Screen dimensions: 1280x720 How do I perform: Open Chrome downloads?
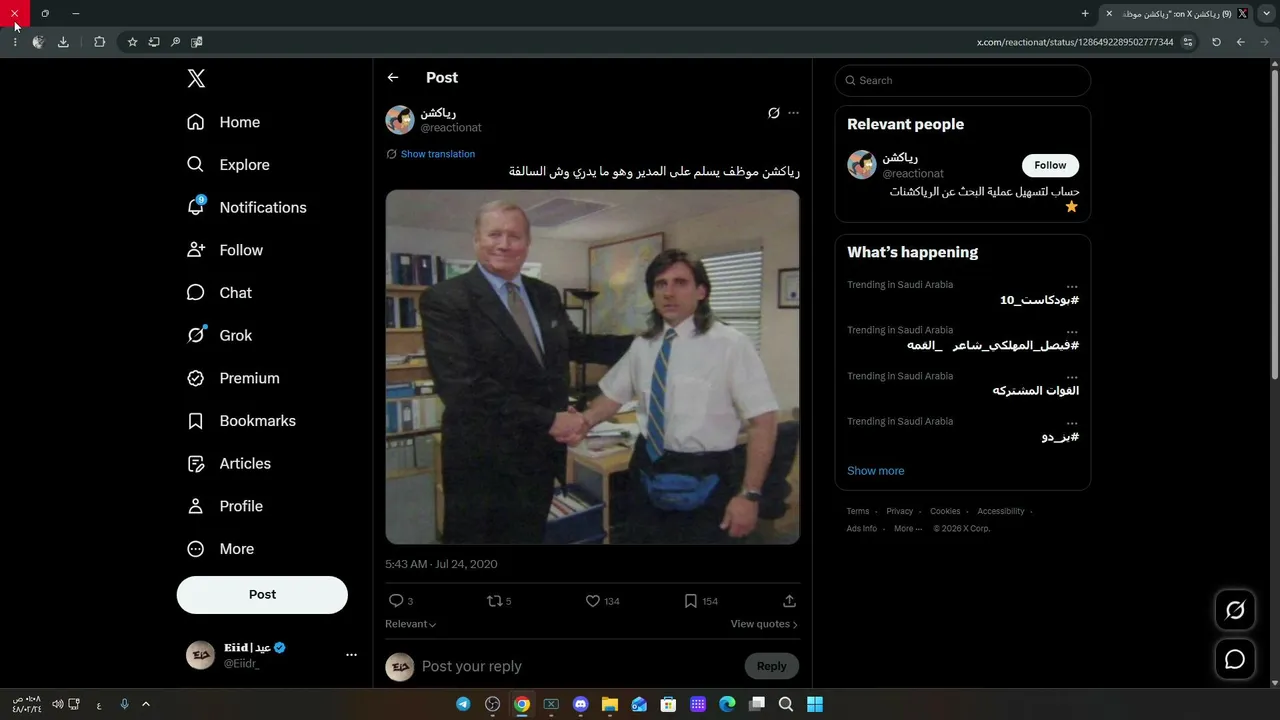point(64,42)
